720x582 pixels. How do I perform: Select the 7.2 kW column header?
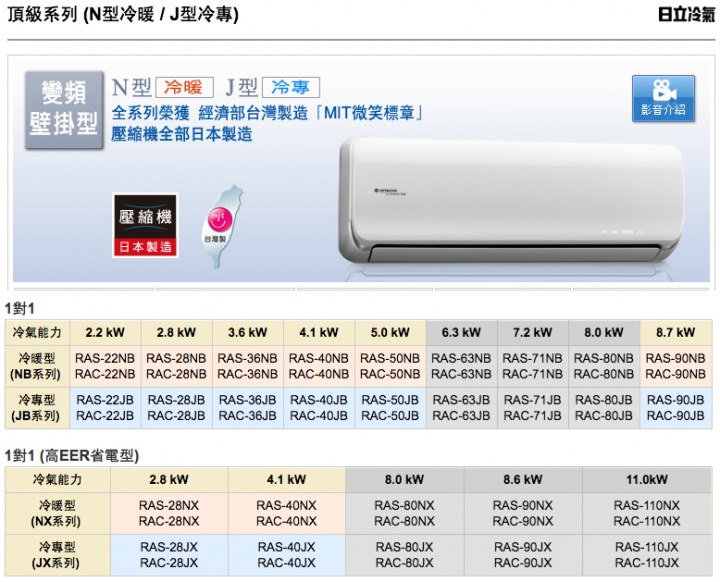pos(532,333)
